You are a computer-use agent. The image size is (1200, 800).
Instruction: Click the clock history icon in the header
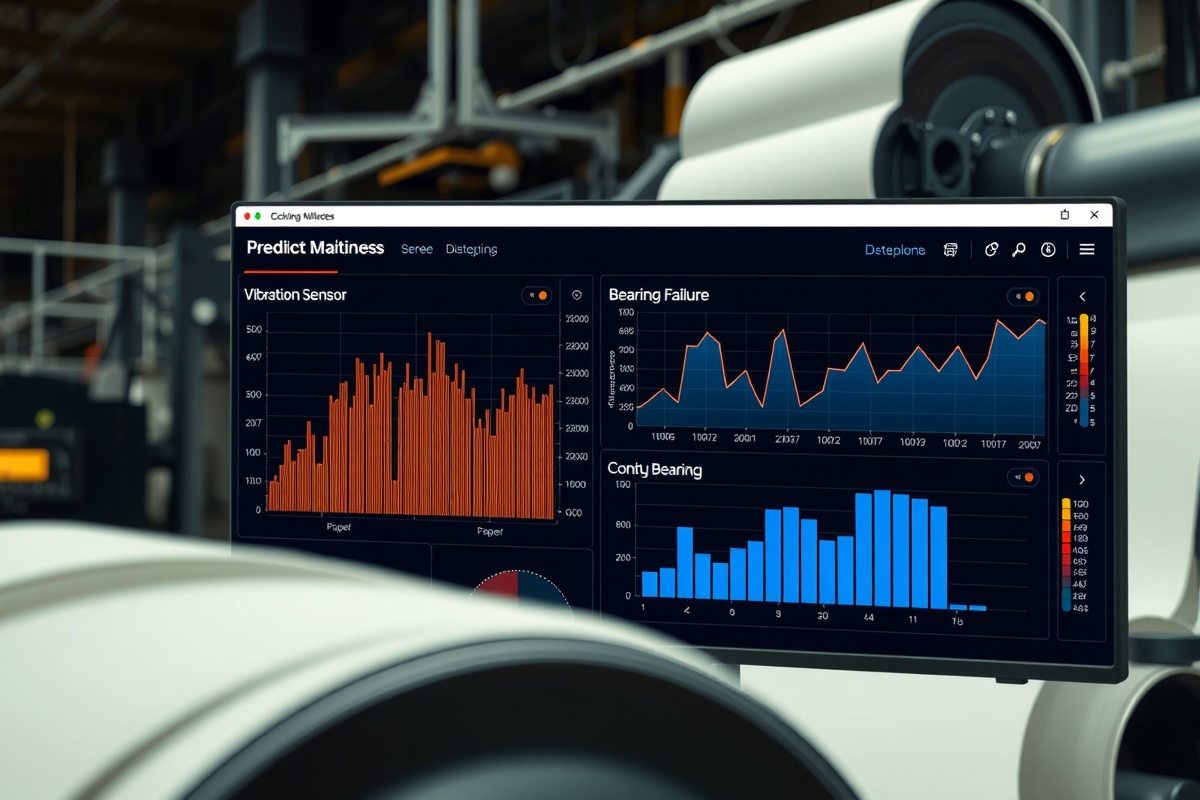coord(1048,250)
